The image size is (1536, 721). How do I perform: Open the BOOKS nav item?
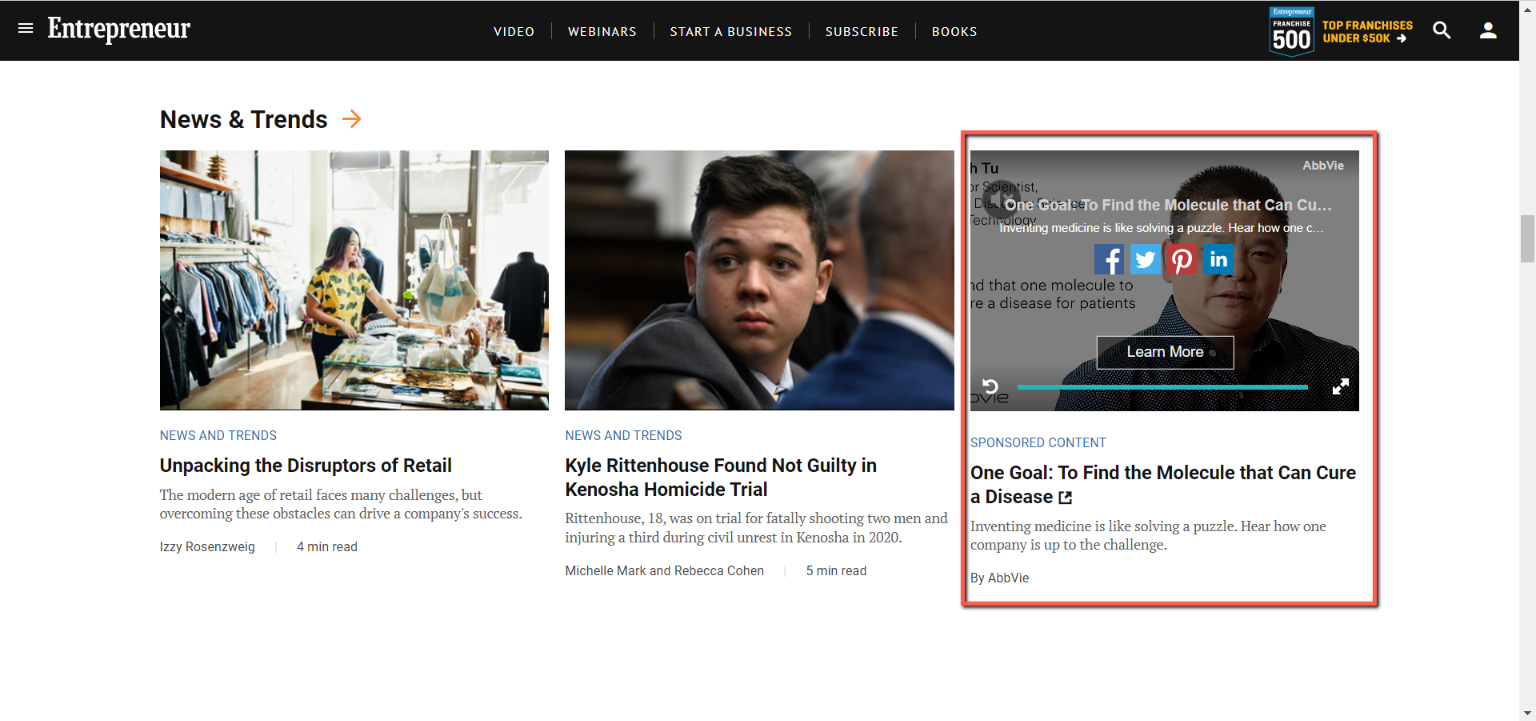pos(954,31)
